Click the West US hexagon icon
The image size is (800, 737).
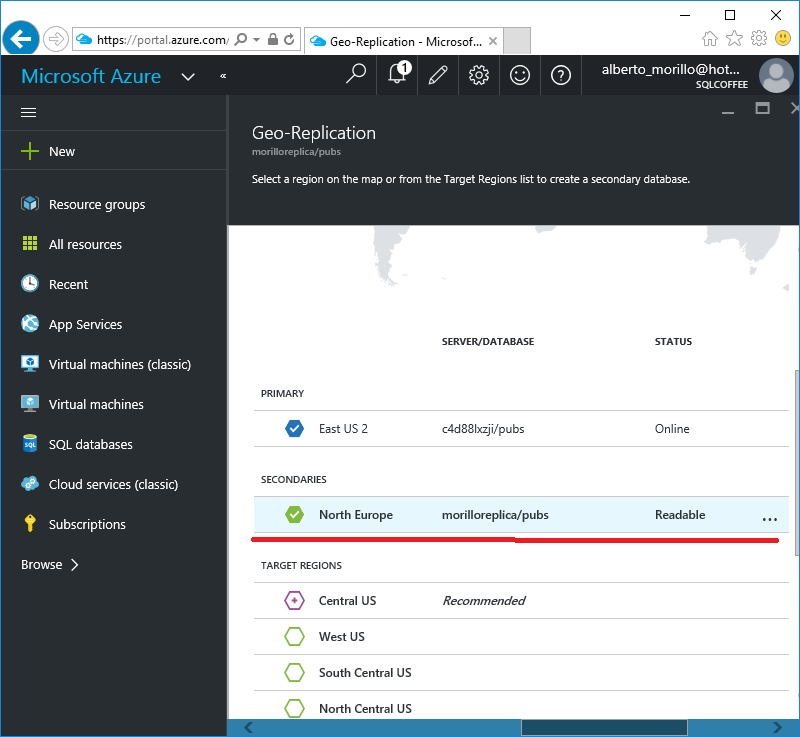tap(294, 637)
